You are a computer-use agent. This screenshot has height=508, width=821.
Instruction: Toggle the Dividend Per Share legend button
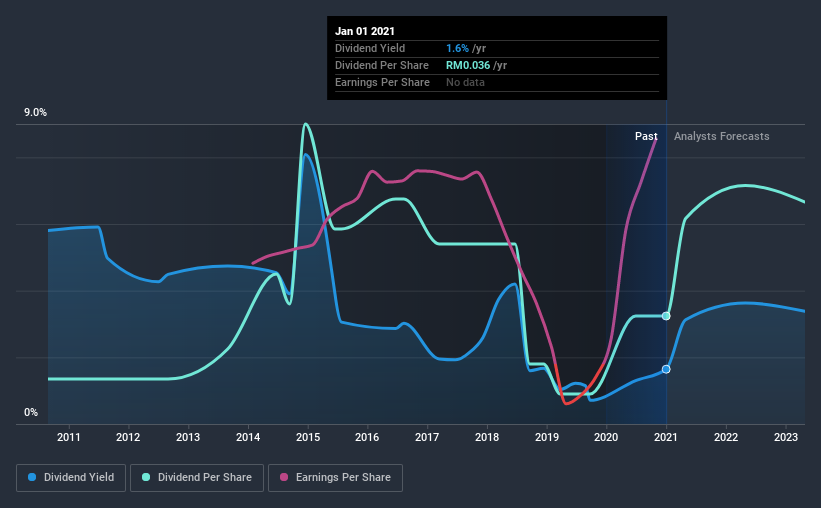[x=197, y=478]
